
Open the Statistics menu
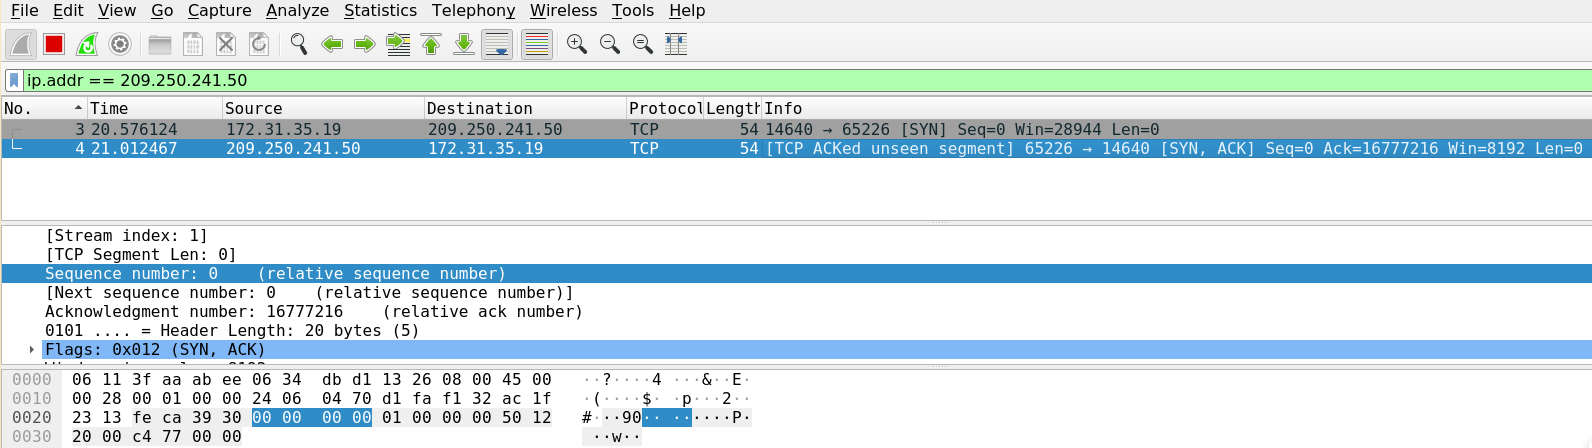(x=380, y=10)
